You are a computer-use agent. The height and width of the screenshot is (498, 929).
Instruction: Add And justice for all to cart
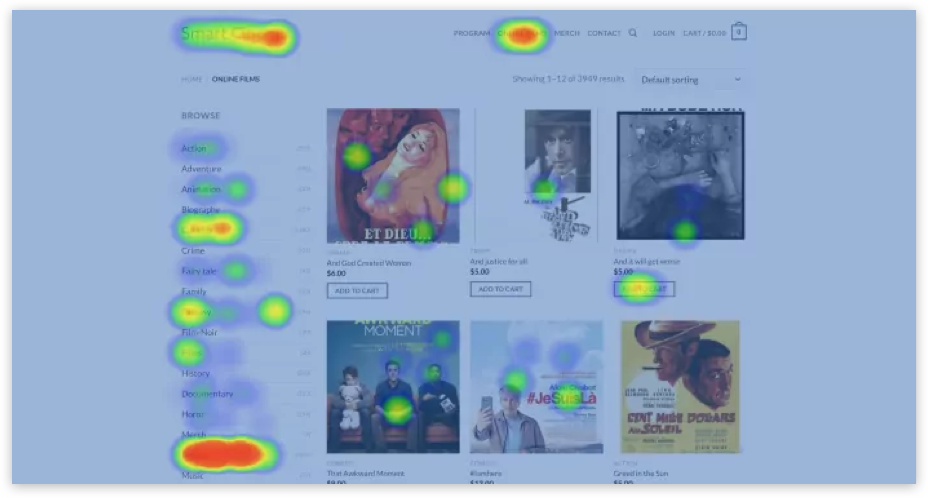coord(501,289)
